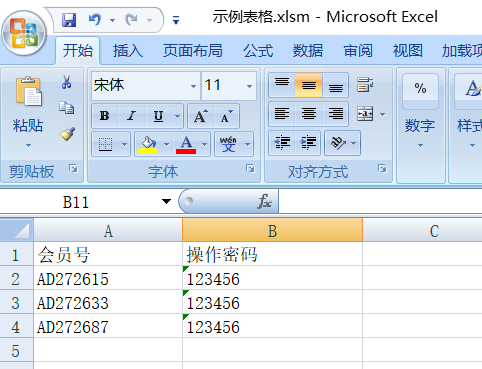Center text horizontally
482x369 pixels.
pos(309,114)
